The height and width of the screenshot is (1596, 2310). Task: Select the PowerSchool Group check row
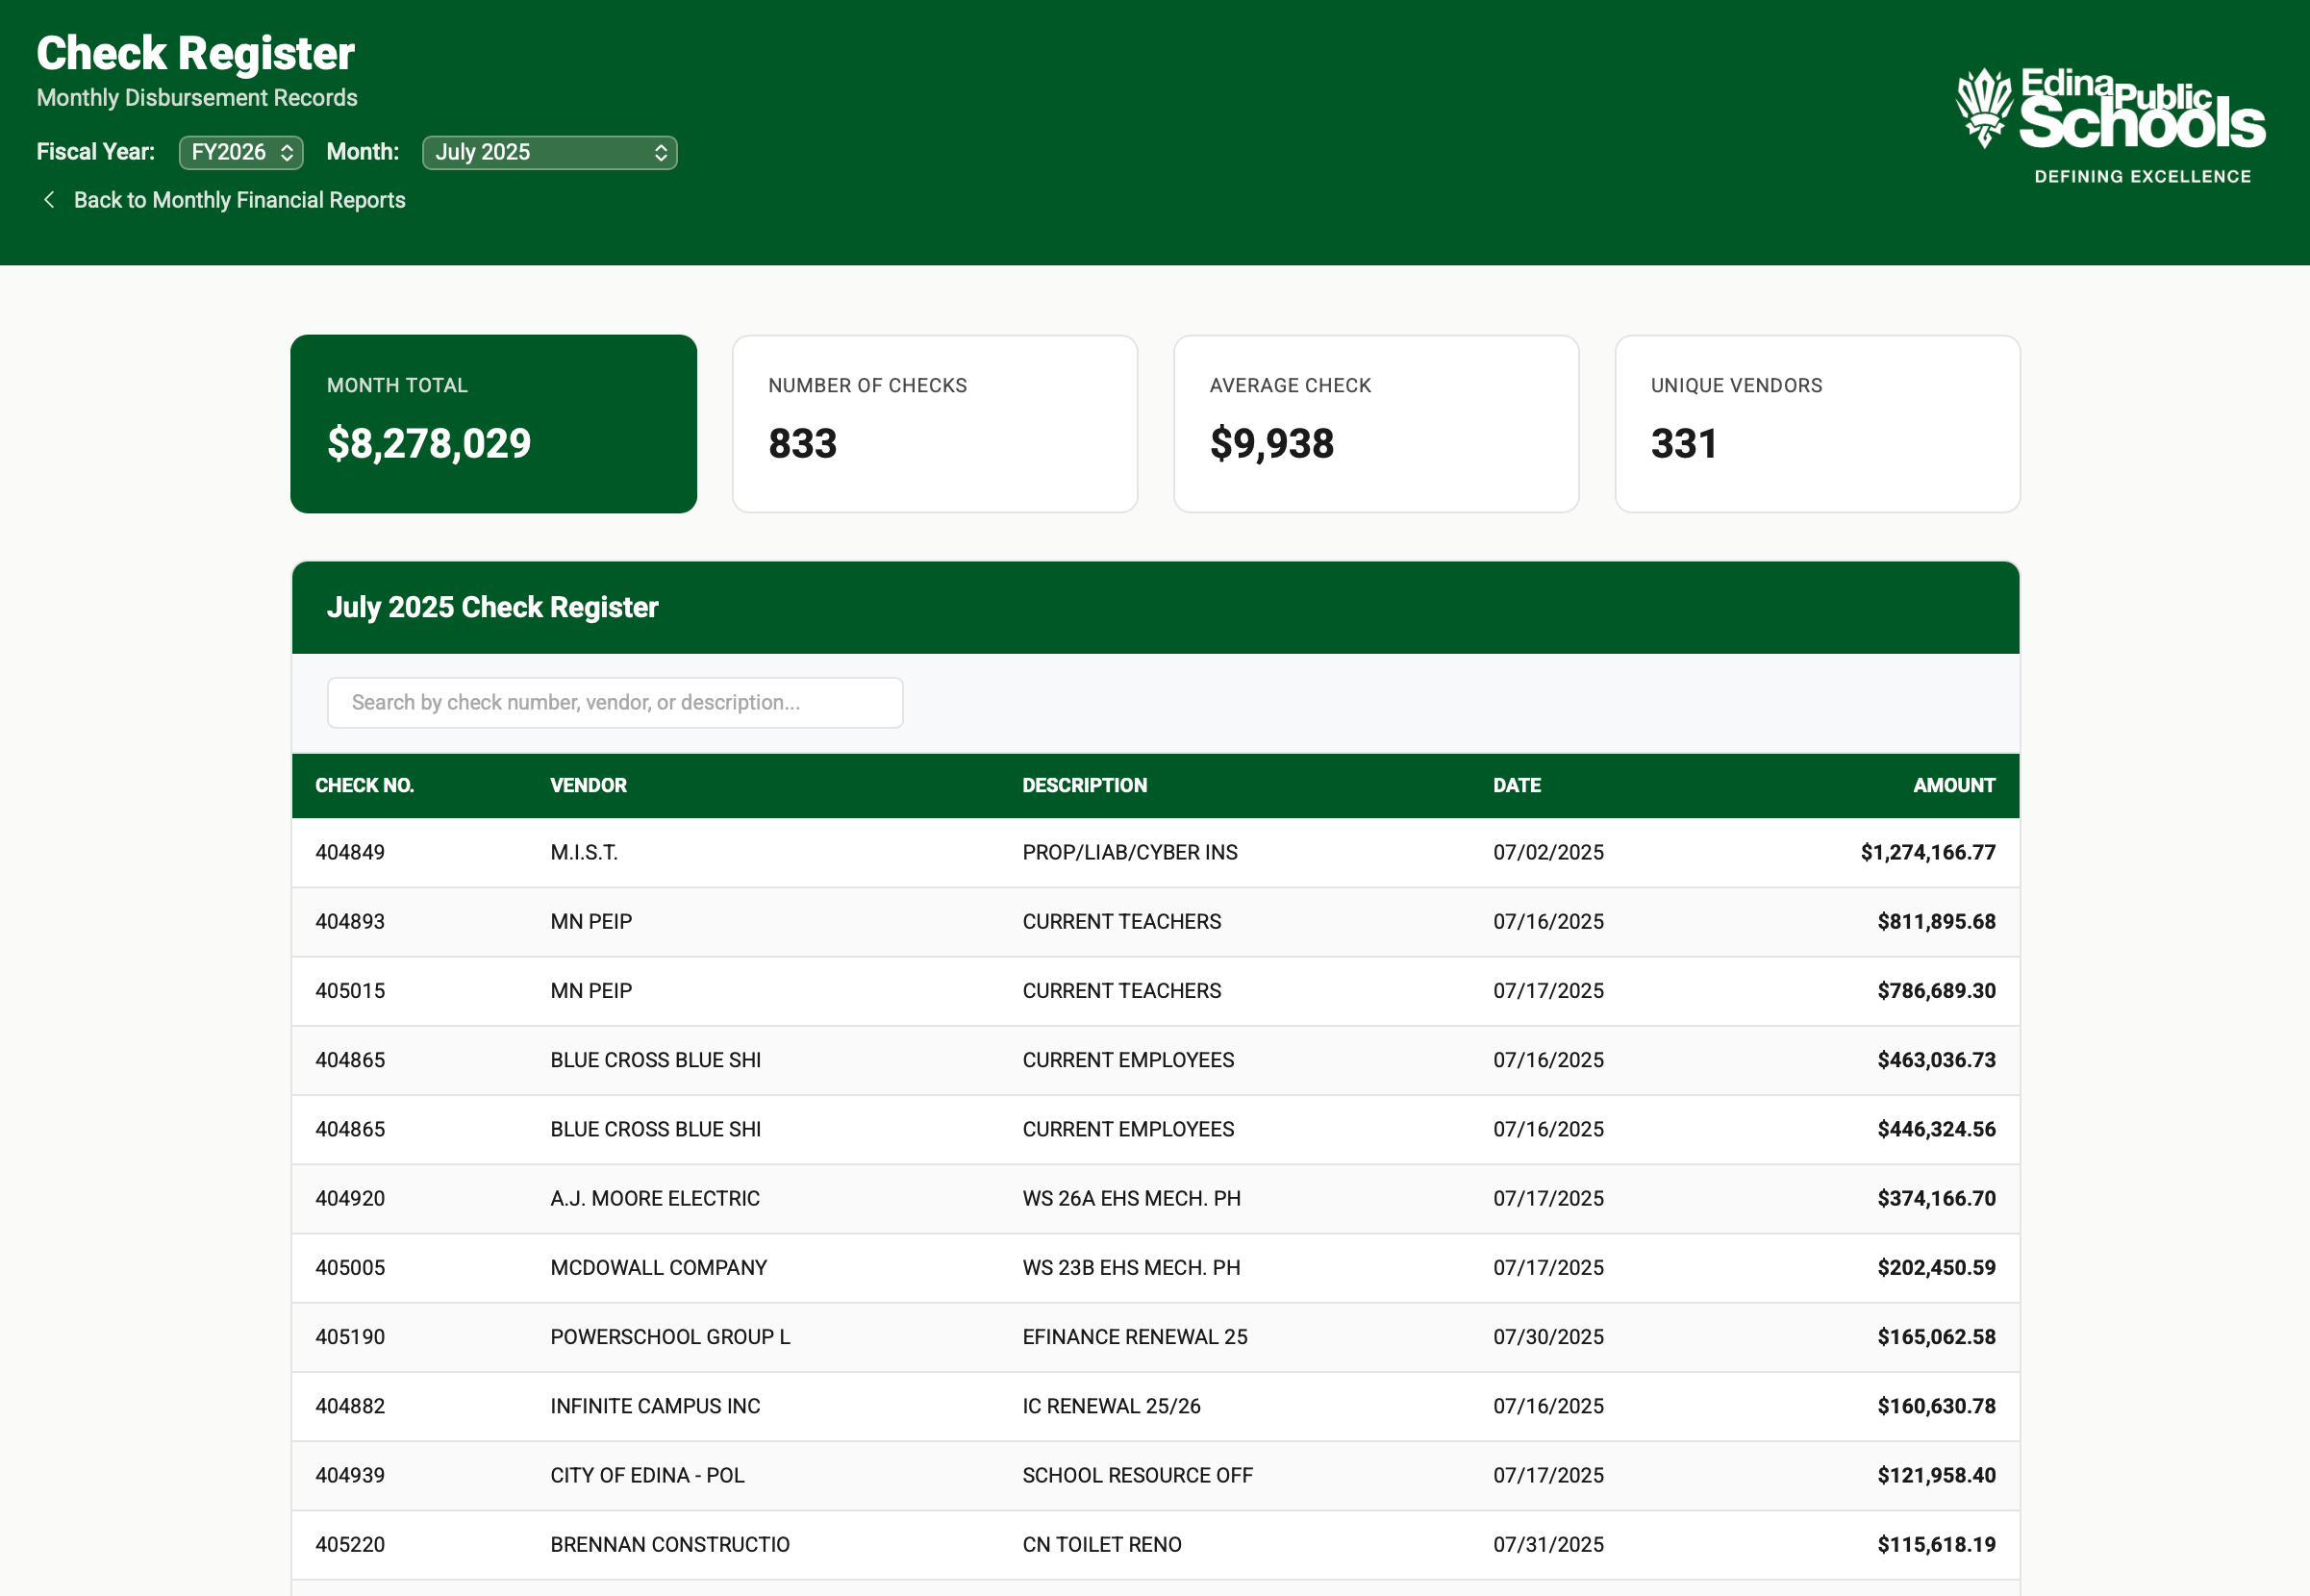point(1154,1336)
